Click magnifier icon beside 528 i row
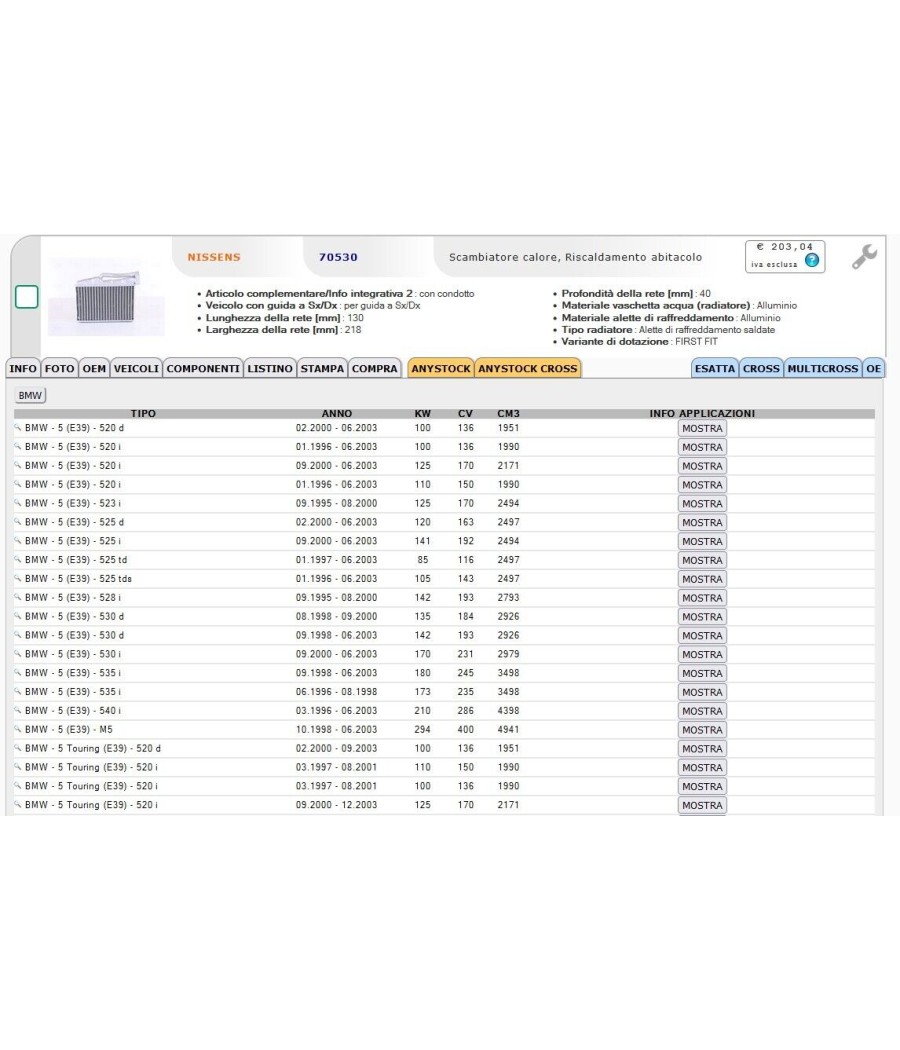Viewport: 900px width, 1050px height. tap(18, 597)
